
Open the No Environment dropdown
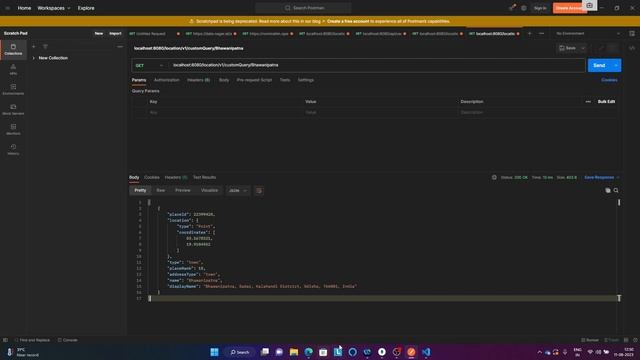(588, 33)
